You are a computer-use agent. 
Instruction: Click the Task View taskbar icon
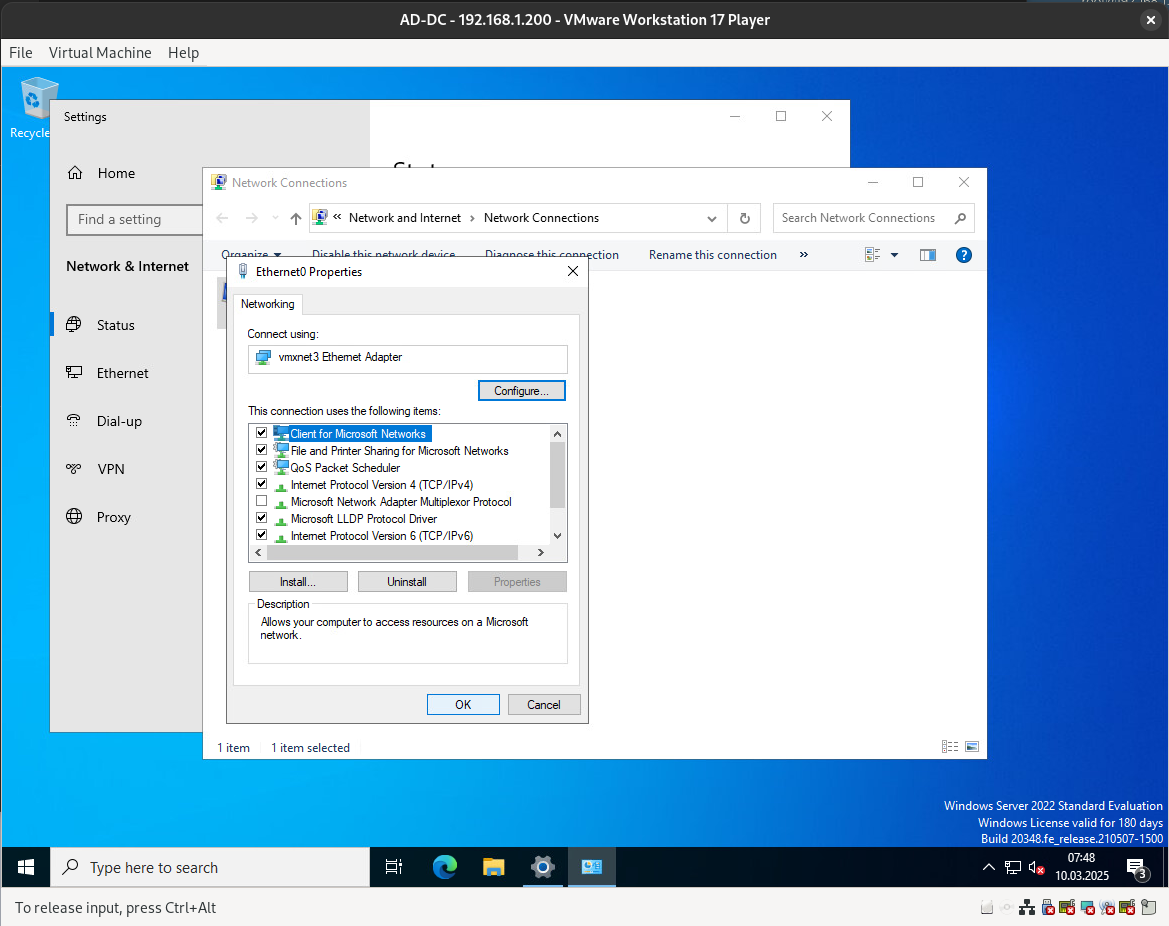(394, 867)
